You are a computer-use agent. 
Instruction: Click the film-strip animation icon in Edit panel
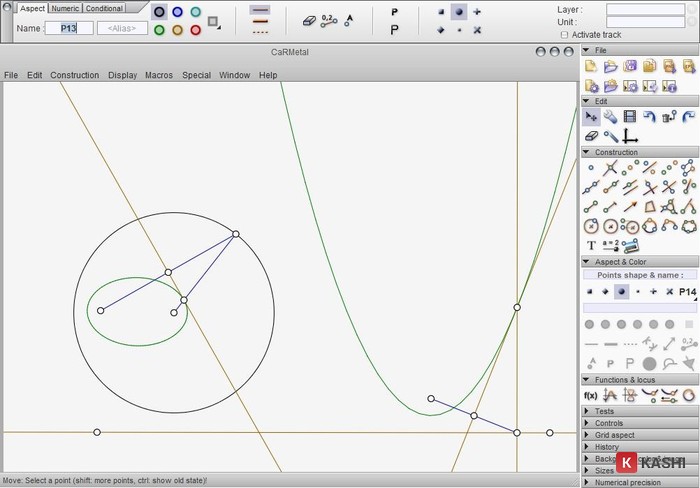click(630, 117)
